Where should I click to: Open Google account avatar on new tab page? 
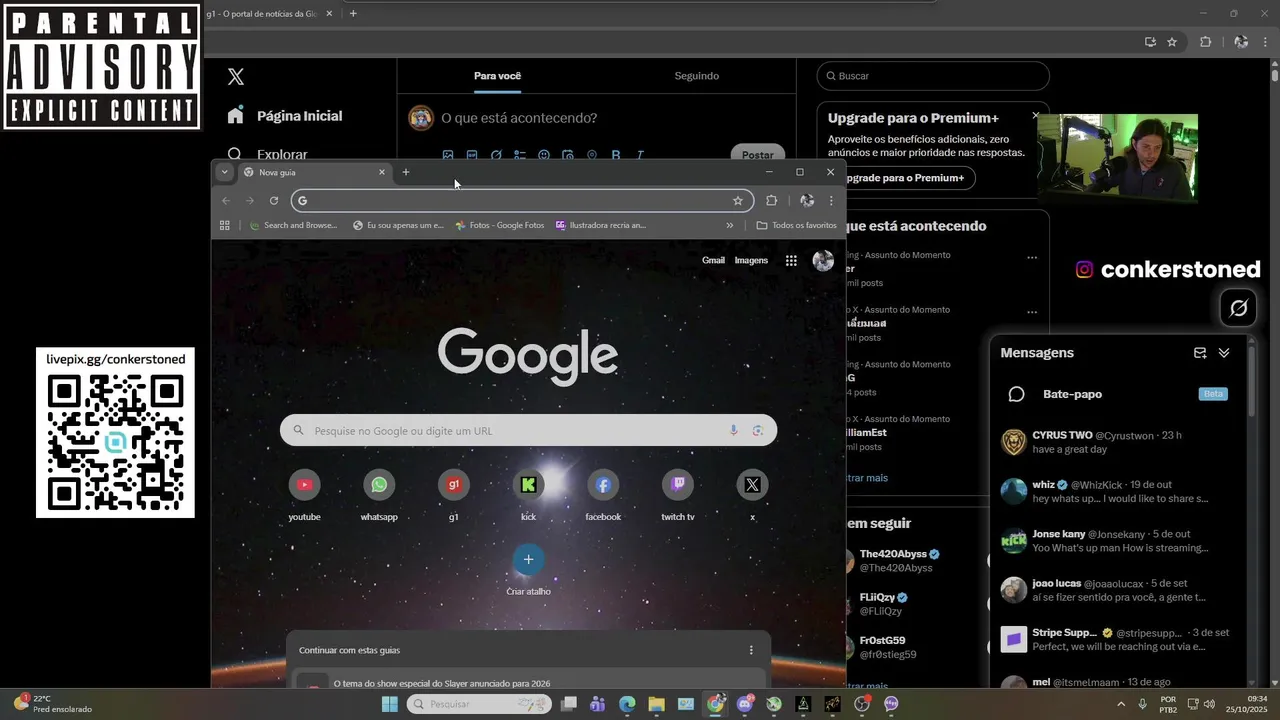[x=823, y=261]
